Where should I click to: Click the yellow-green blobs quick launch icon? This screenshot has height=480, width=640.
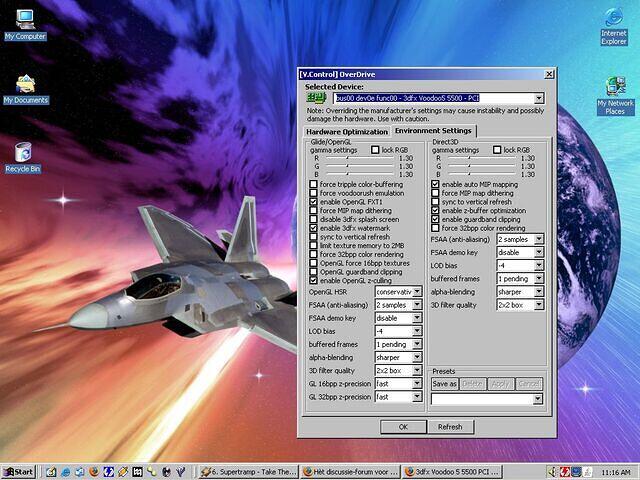tap(151, 472)
